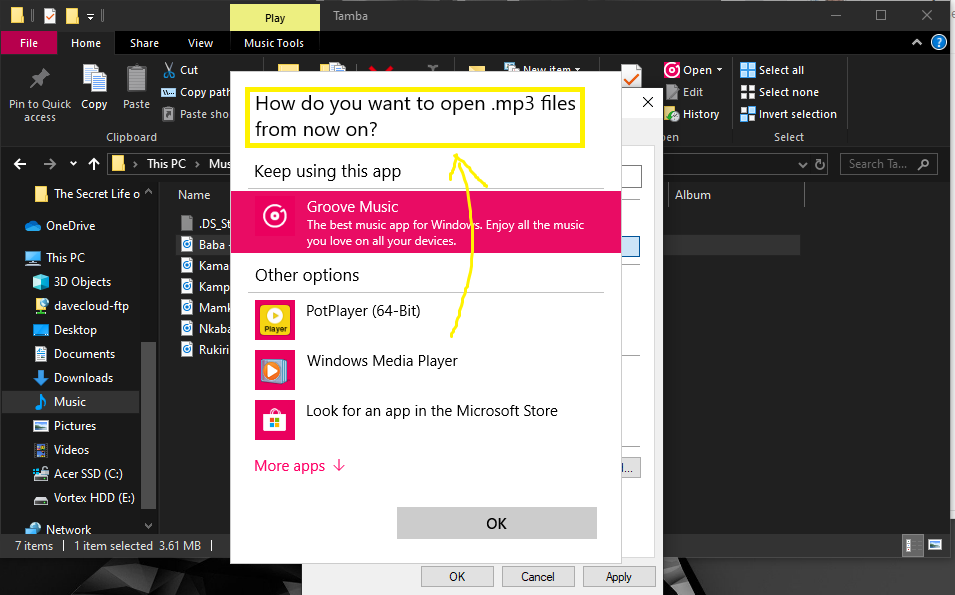955x595 pixels.
Task: Click the Search Tamba box
Action: (x=888, y=164)
